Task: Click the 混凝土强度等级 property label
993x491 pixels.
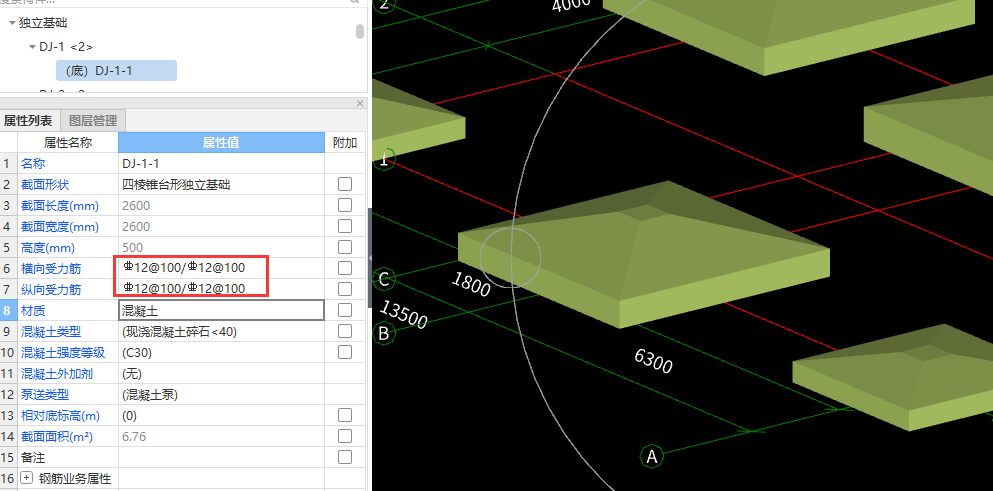Action: tap(63, 352)
